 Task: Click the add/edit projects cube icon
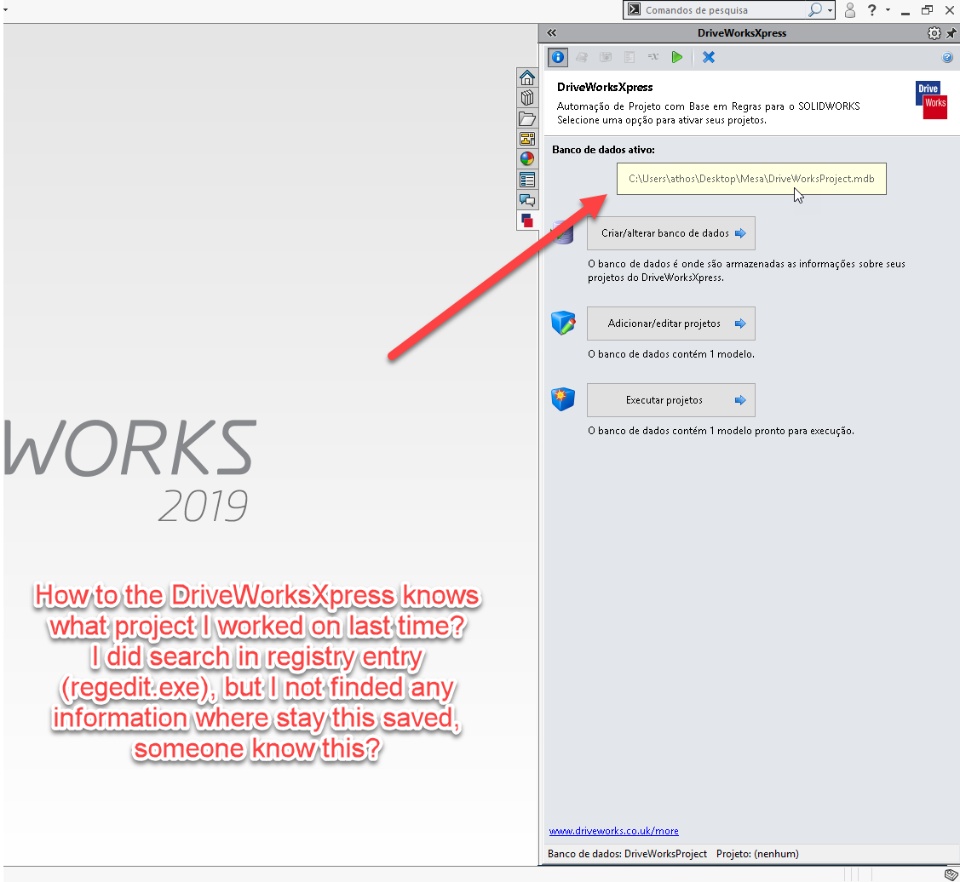pyautogui.click(x=563, y=323)
